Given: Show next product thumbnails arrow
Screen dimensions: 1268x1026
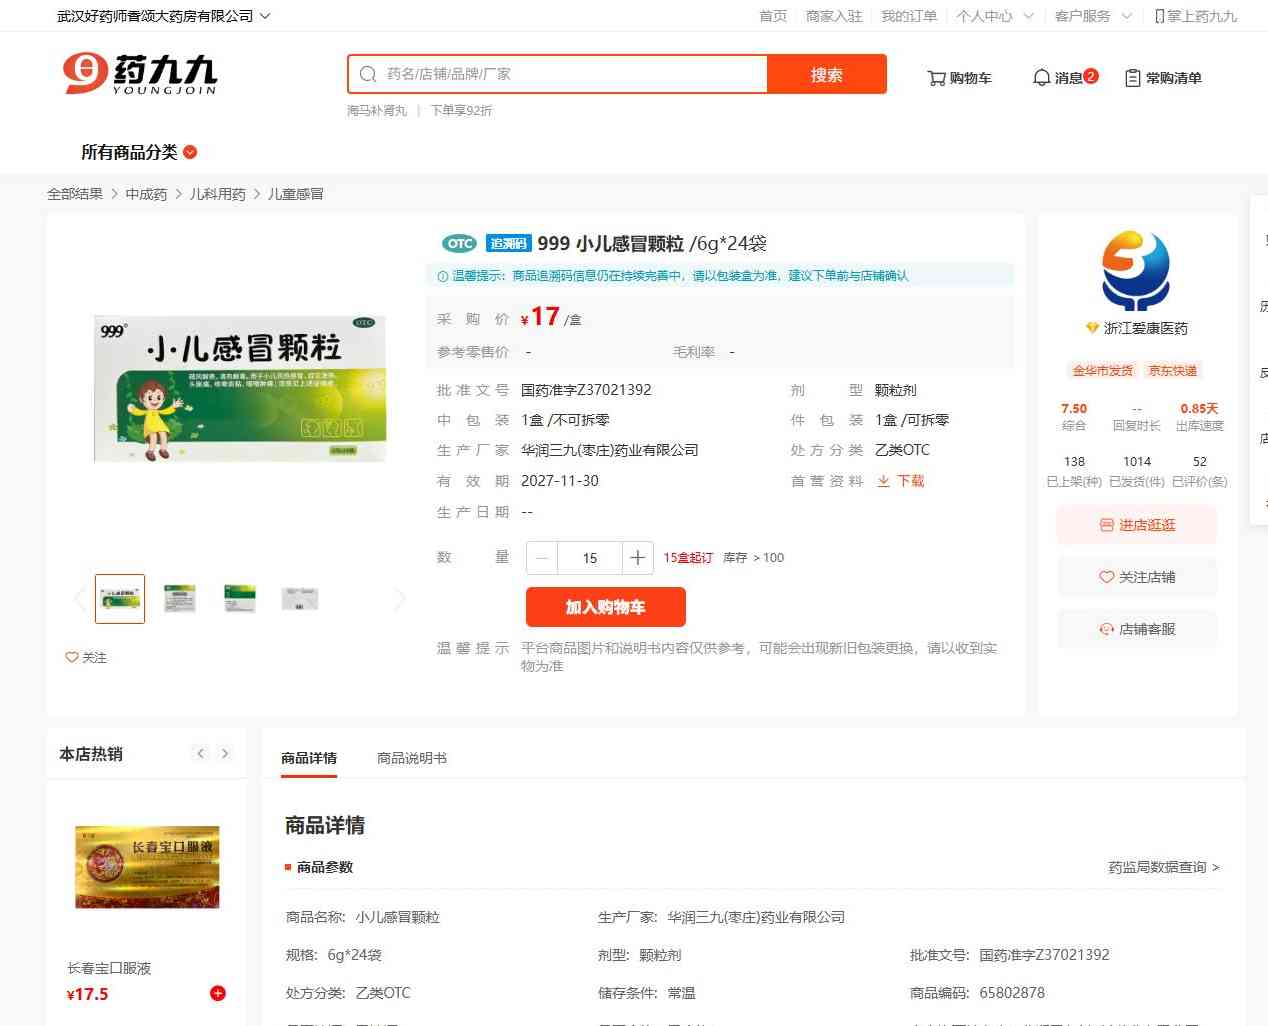Looking at the screenshot, I should (400, 599).
